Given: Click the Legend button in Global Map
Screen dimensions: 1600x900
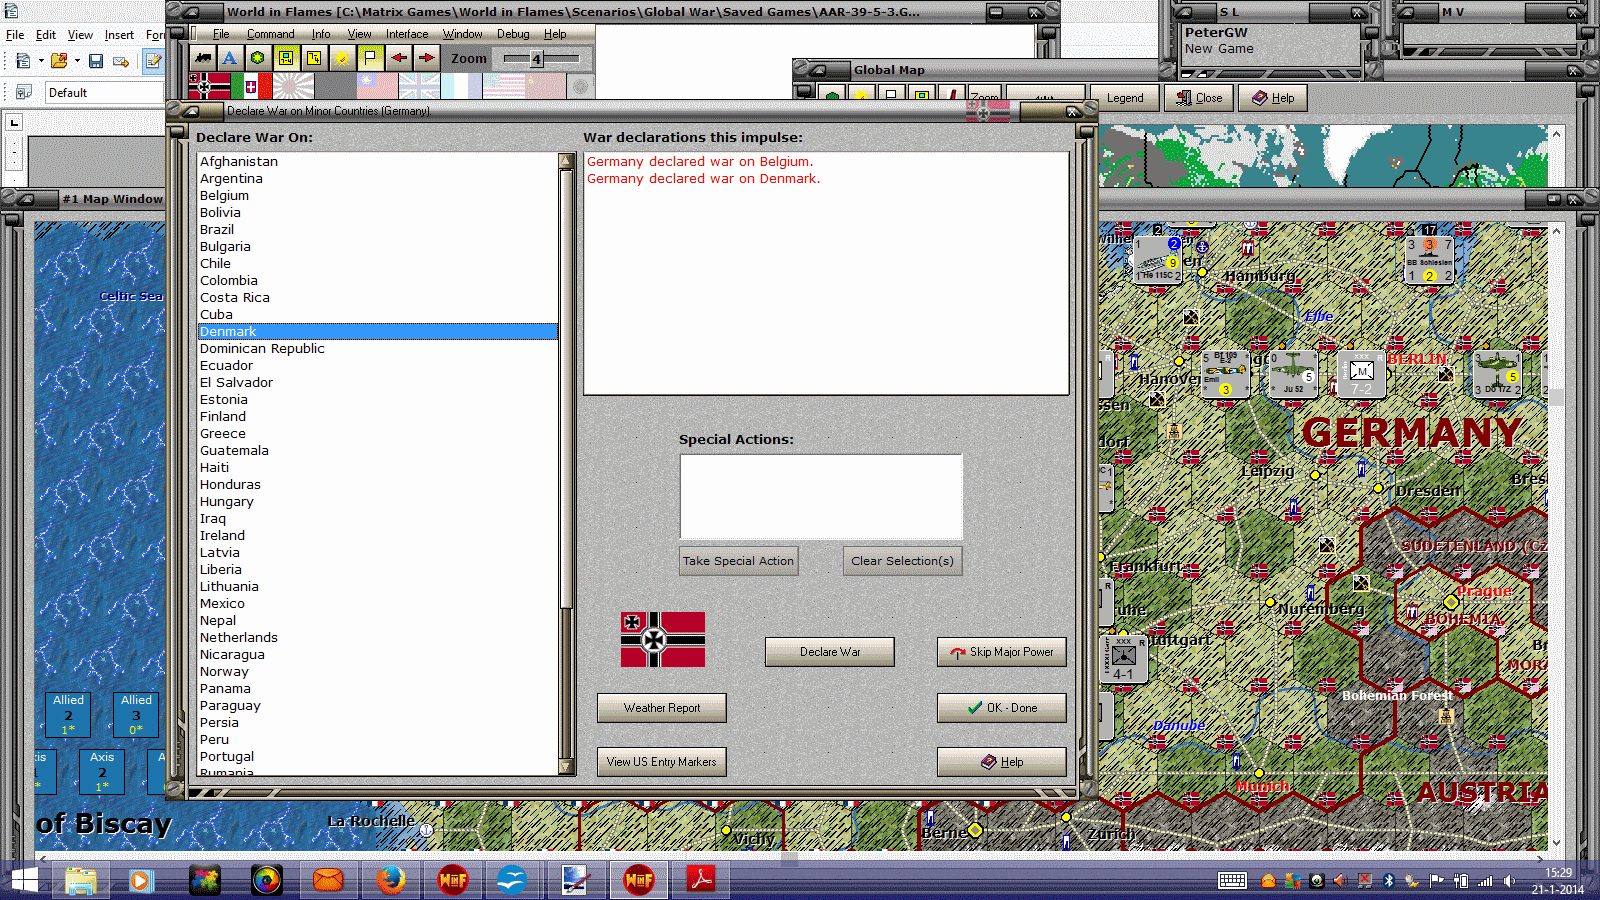Looking at the screenshot, I should (1124, 98).
